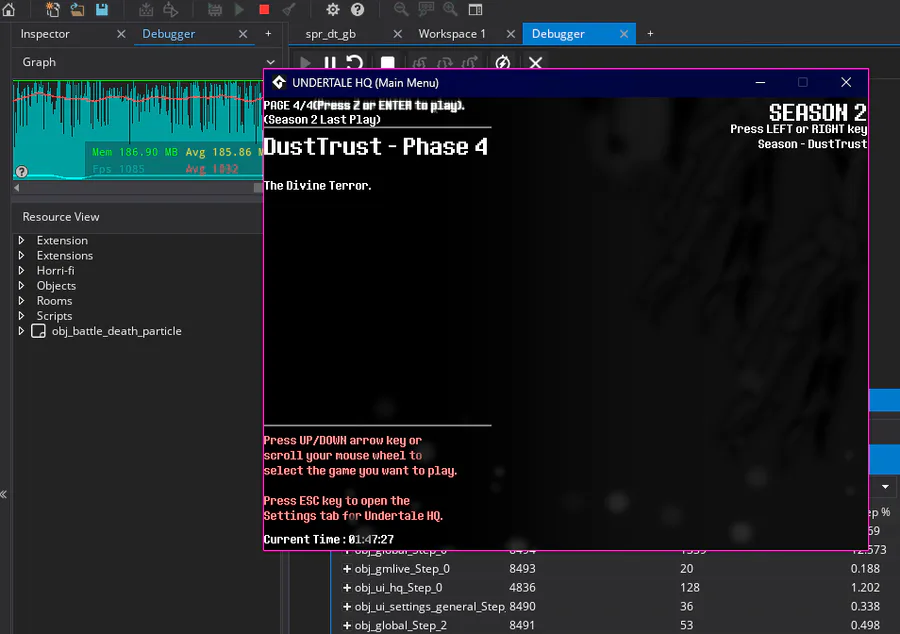Close the spr_dt_gb tab

[x=397, y=34]
